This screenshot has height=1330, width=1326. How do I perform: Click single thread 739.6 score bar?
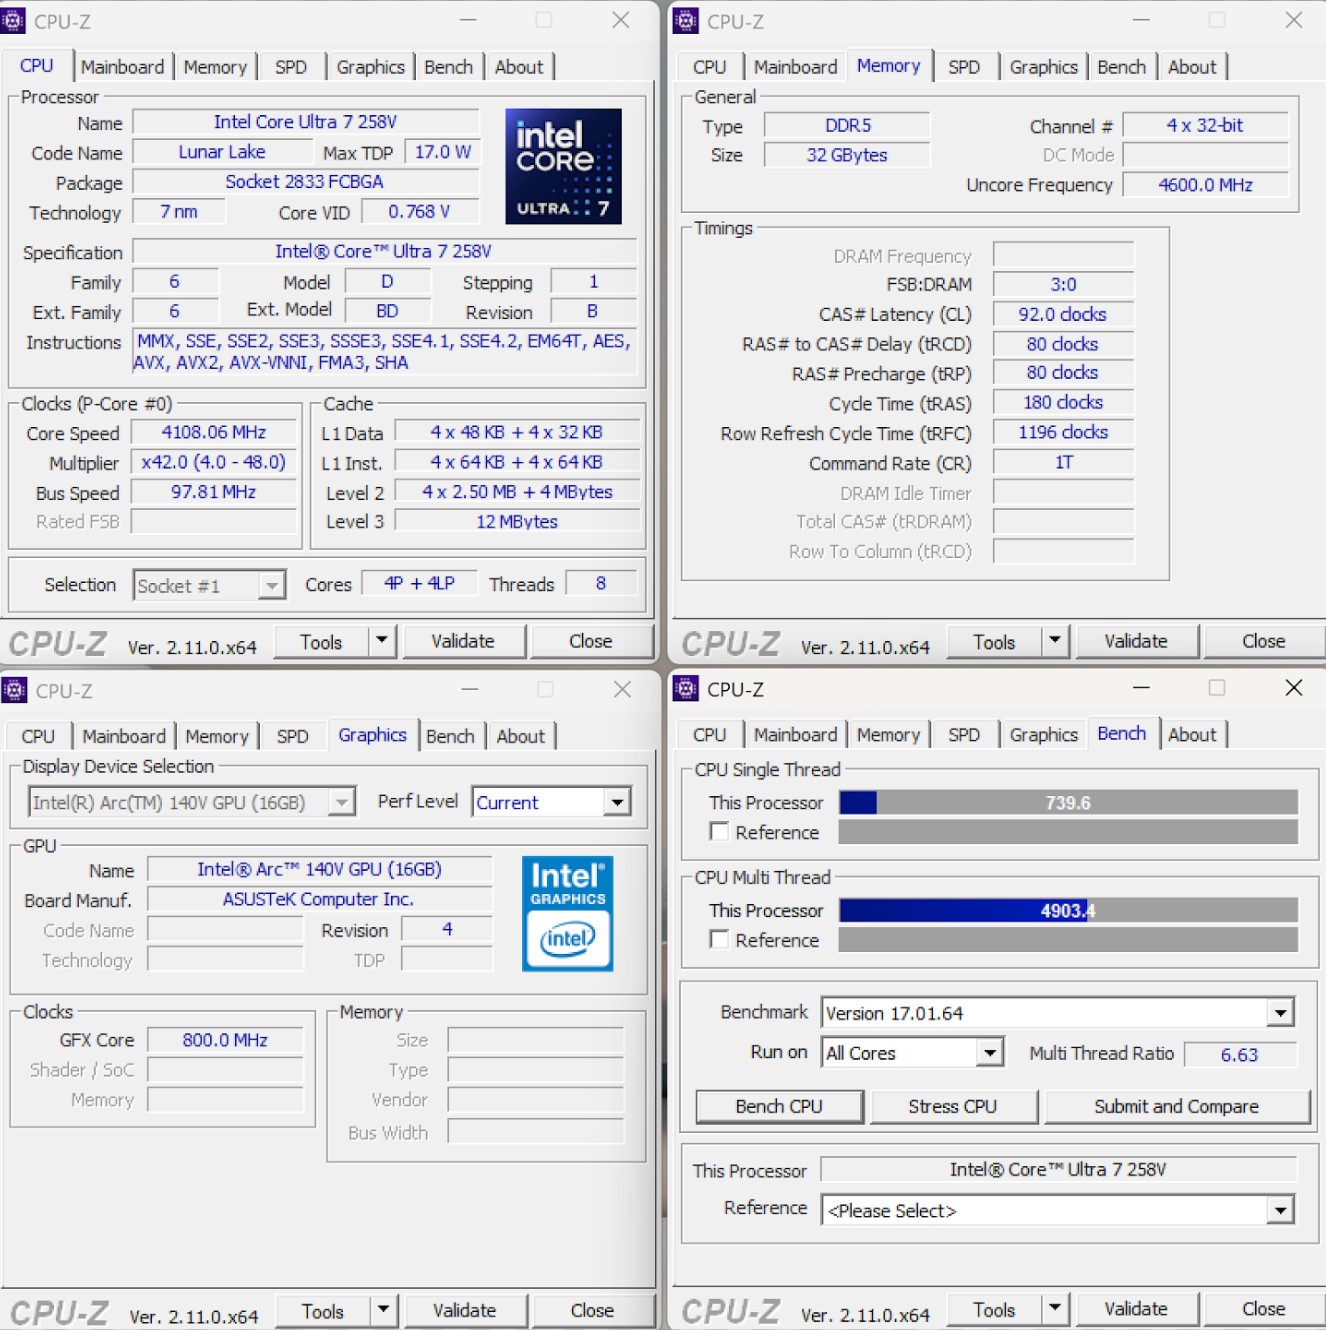pos(1068,803)
